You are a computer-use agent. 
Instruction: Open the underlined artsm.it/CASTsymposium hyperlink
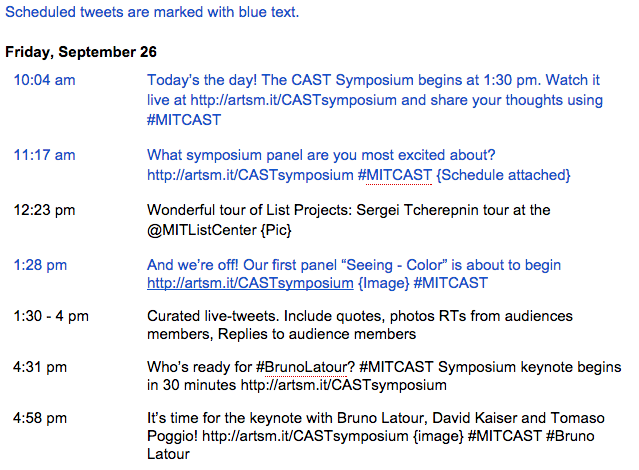click(250, 283)
